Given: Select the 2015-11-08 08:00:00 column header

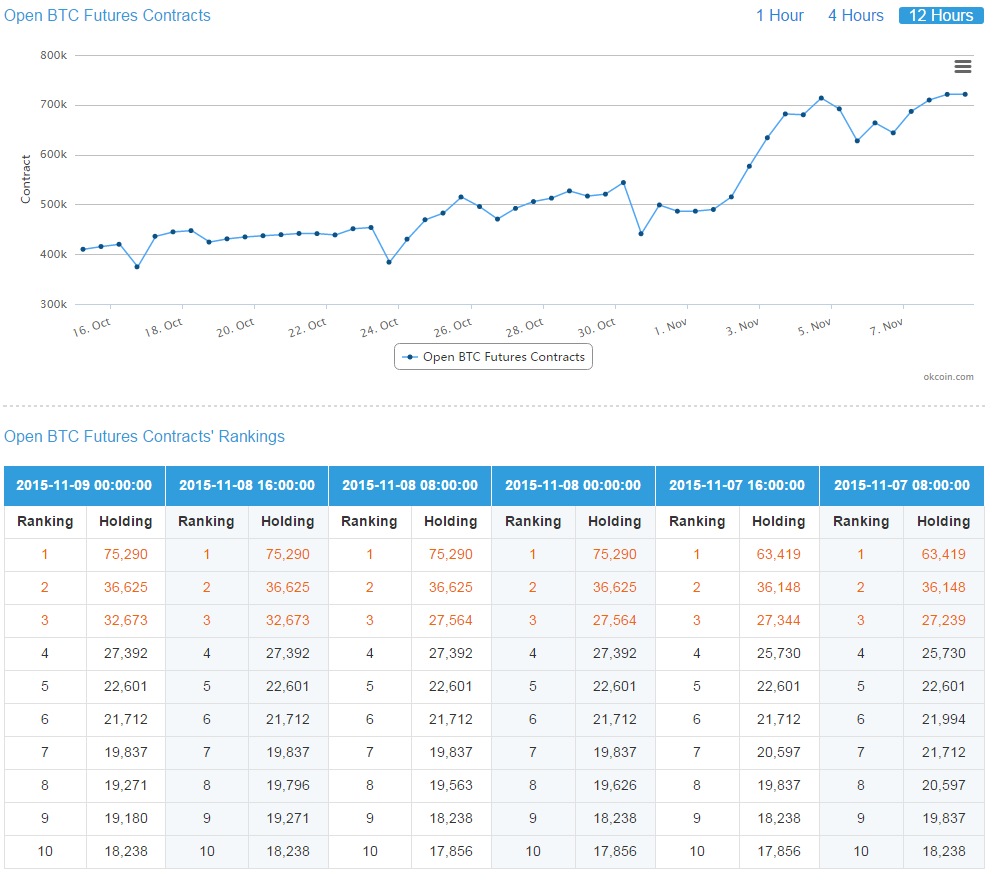Looking at the screenshot, I should tap(410, 486).
